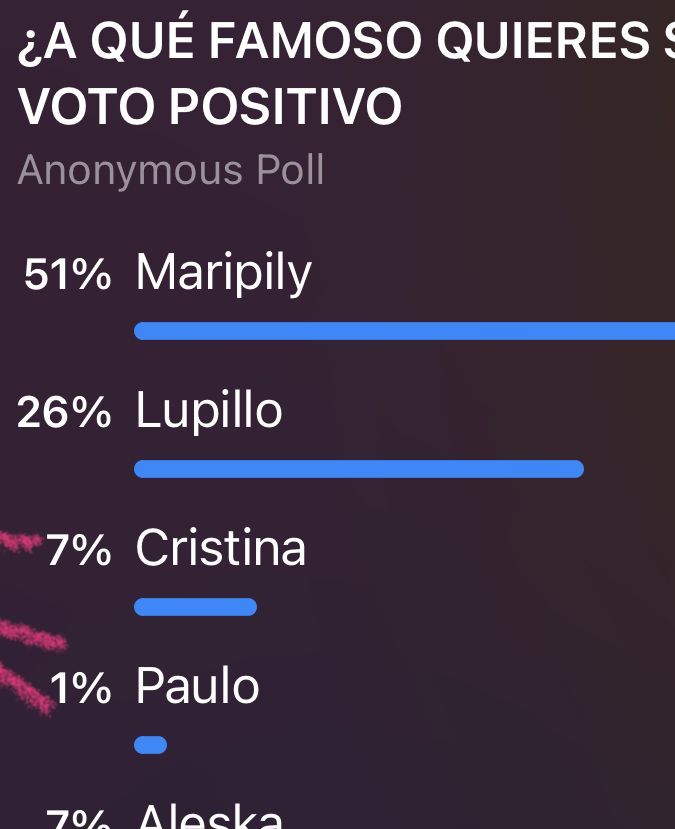Click the pink scribble between Cristina and Paulo
The image size is (675, 829).
tap(30, 634)
